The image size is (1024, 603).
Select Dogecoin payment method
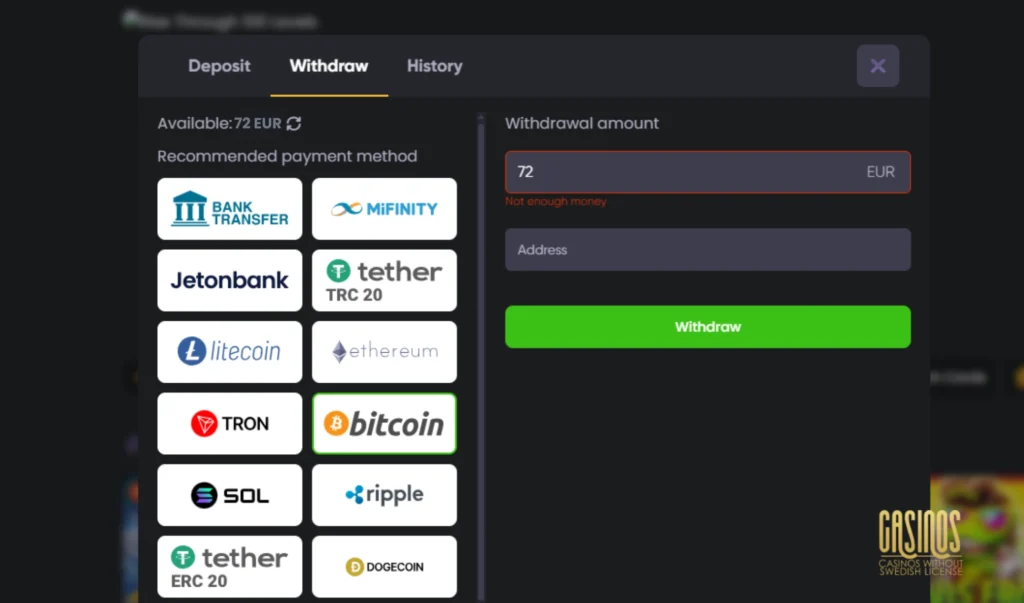coord(384,566)
